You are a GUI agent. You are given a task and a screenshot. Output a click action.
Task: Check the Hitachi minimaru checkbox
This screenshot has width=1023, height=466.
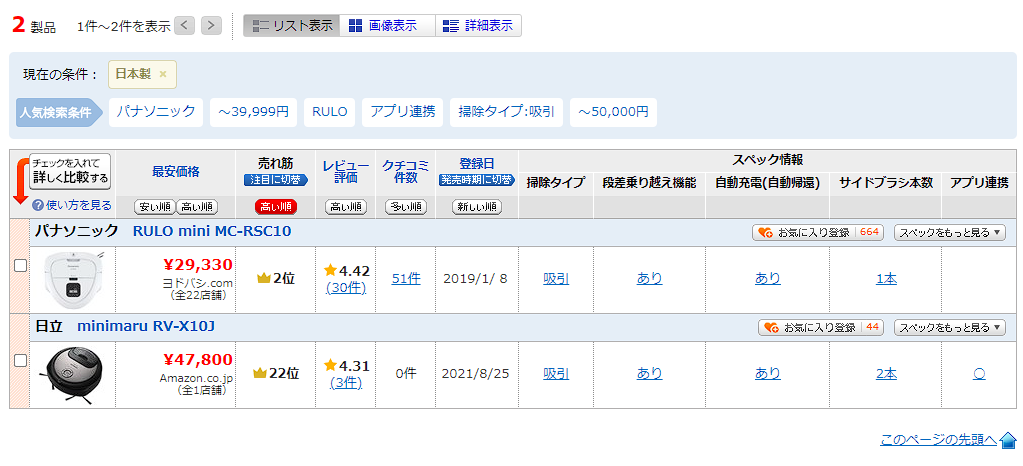[x=20, y=360]
